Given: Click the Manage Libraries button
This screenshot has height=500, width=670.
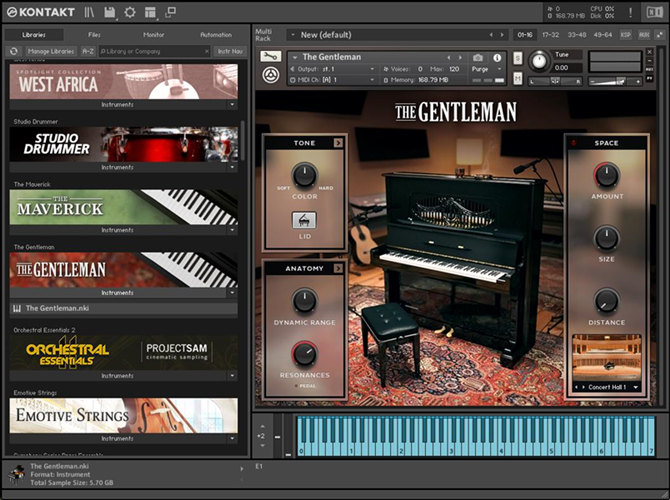Looking at the screenshot, I should coord(50,50).
